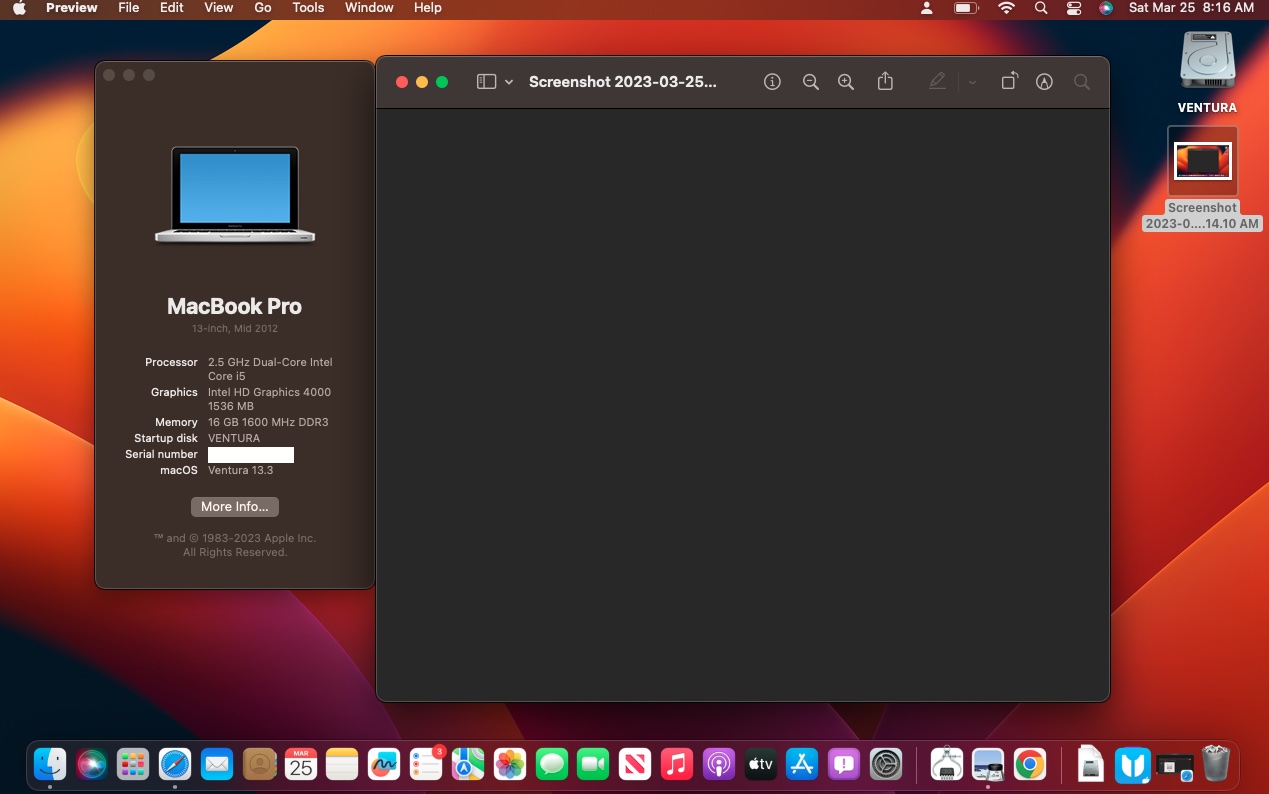Select the 'Ventura 13.3' macOS version text

point(240,470)
